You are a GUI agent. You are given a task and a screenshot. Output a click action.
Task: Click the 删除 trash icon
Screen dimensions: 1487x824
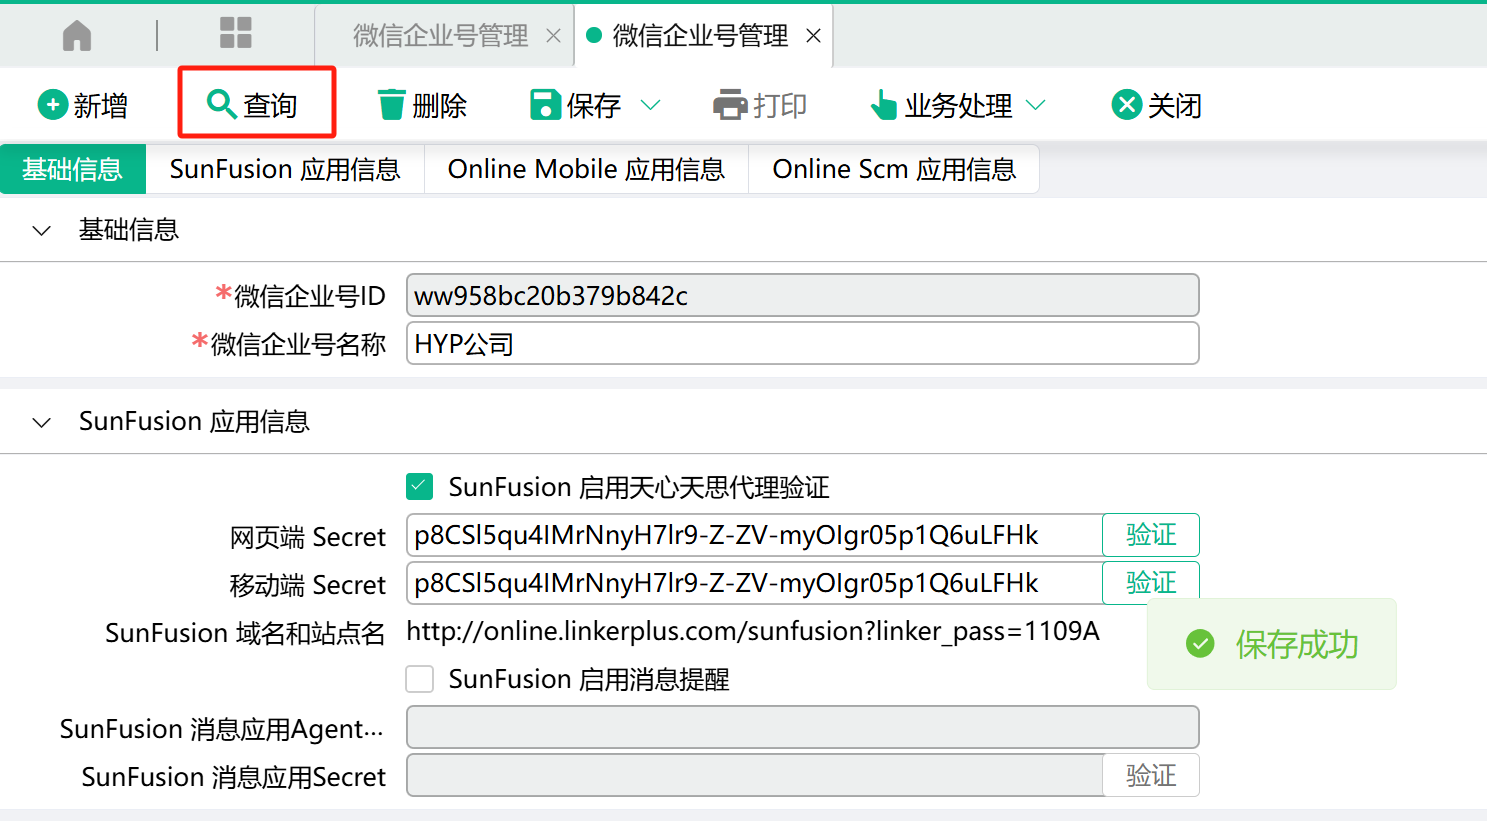[x=391, y=105]
